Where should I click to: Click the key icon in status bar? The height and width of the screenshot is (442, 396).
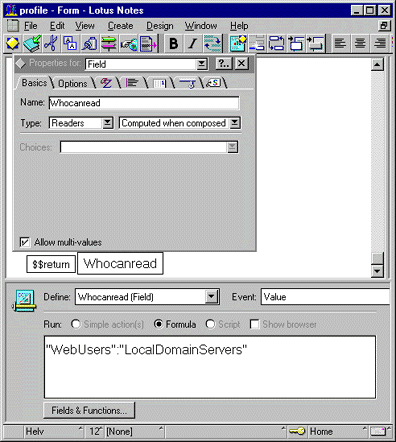click(297, 431)
